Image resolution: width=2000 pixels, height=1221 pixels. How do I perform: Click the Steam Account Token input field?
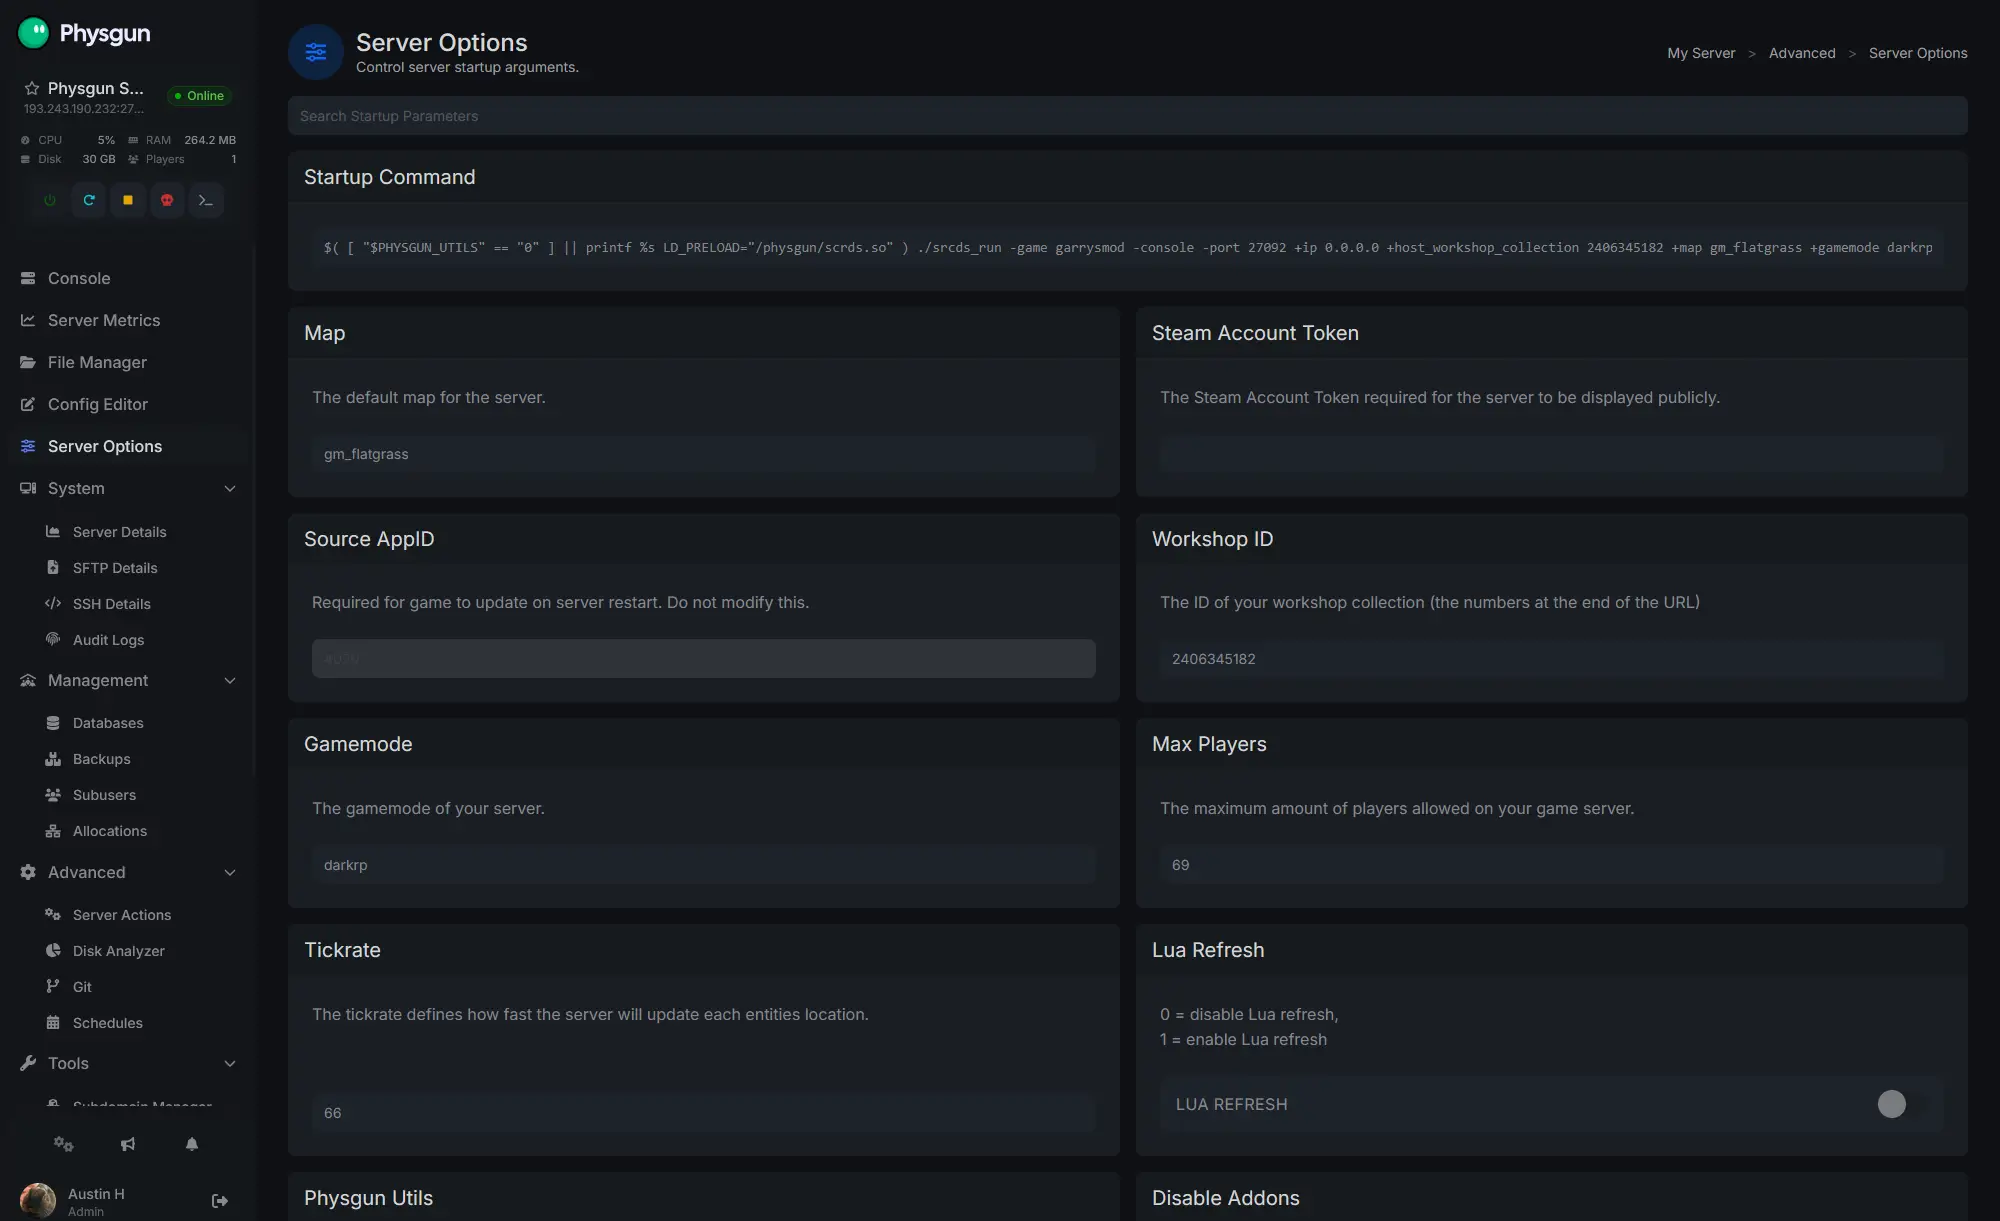pos(1551,454)
